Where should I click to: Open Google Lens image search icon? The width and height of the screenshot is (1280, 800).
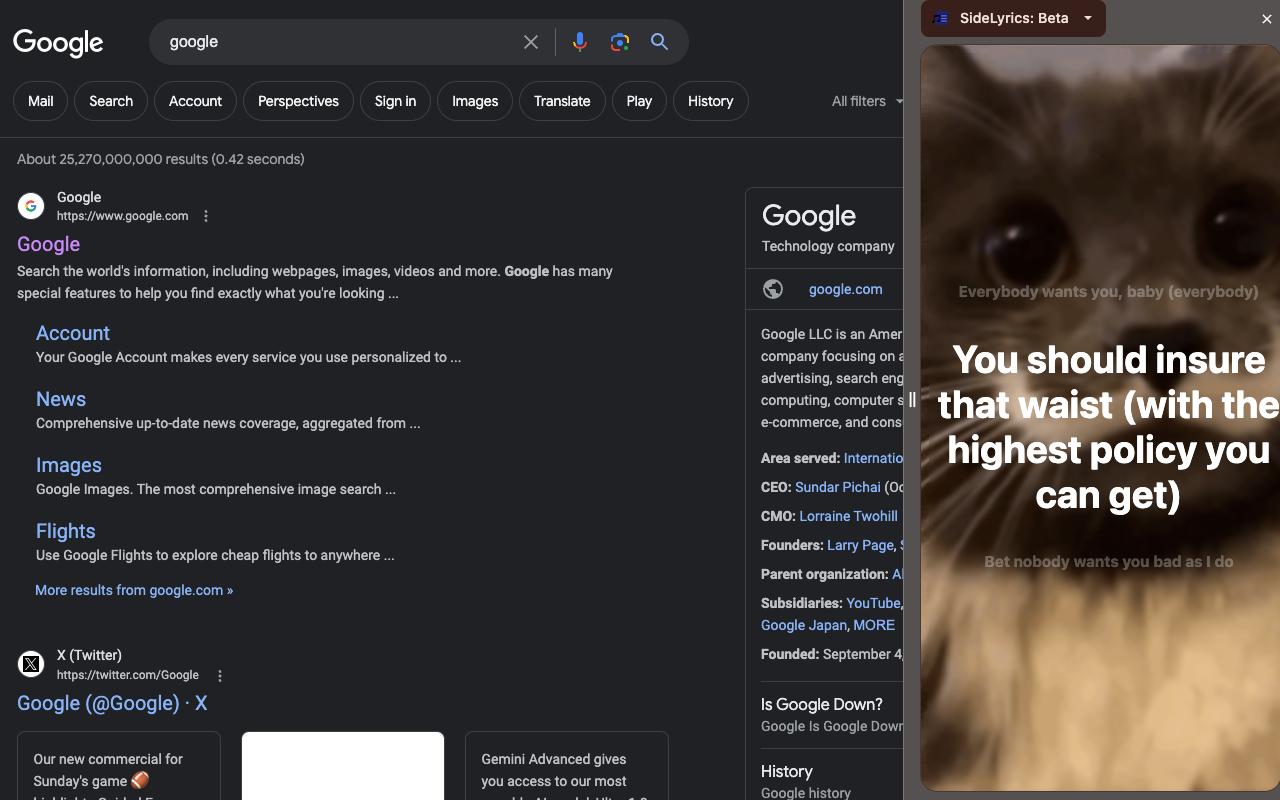(620, 42)
